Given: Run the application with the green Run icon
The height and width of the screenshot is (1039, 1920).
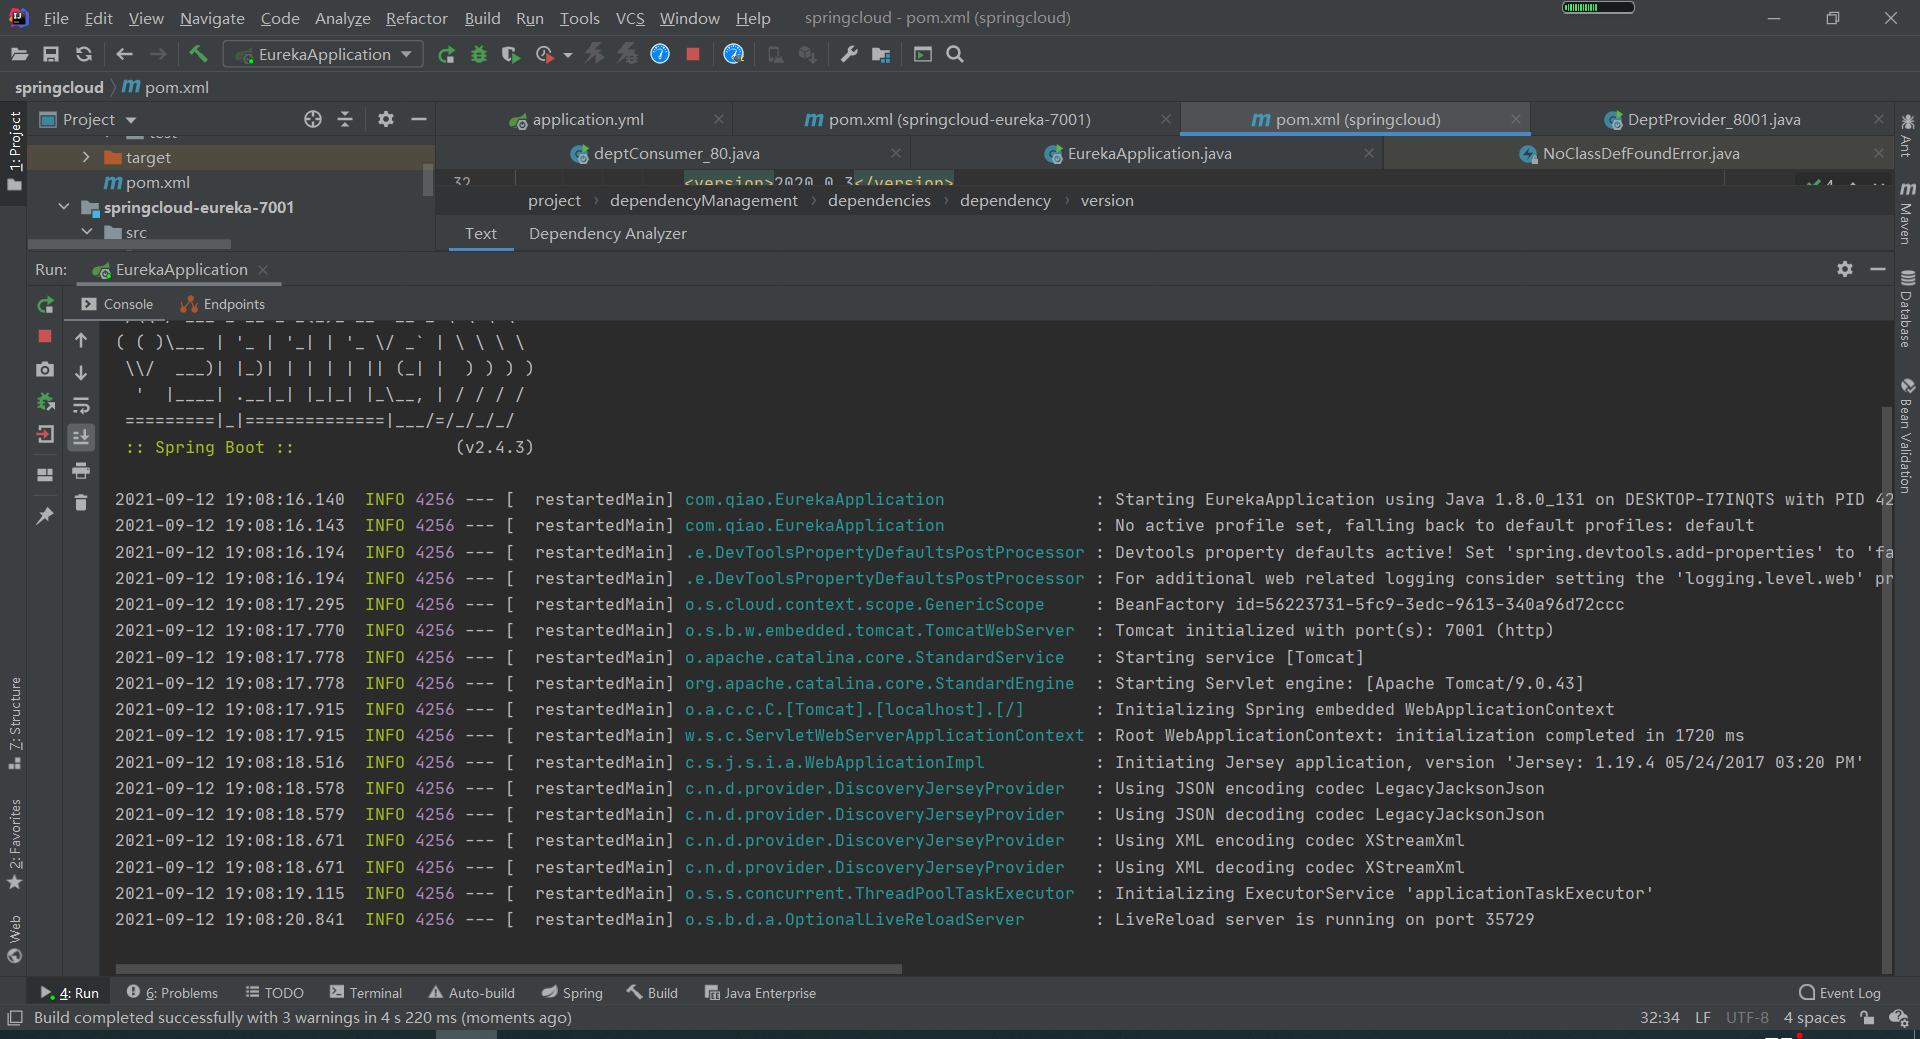Looking at the screenshot, I should (447, 54).
